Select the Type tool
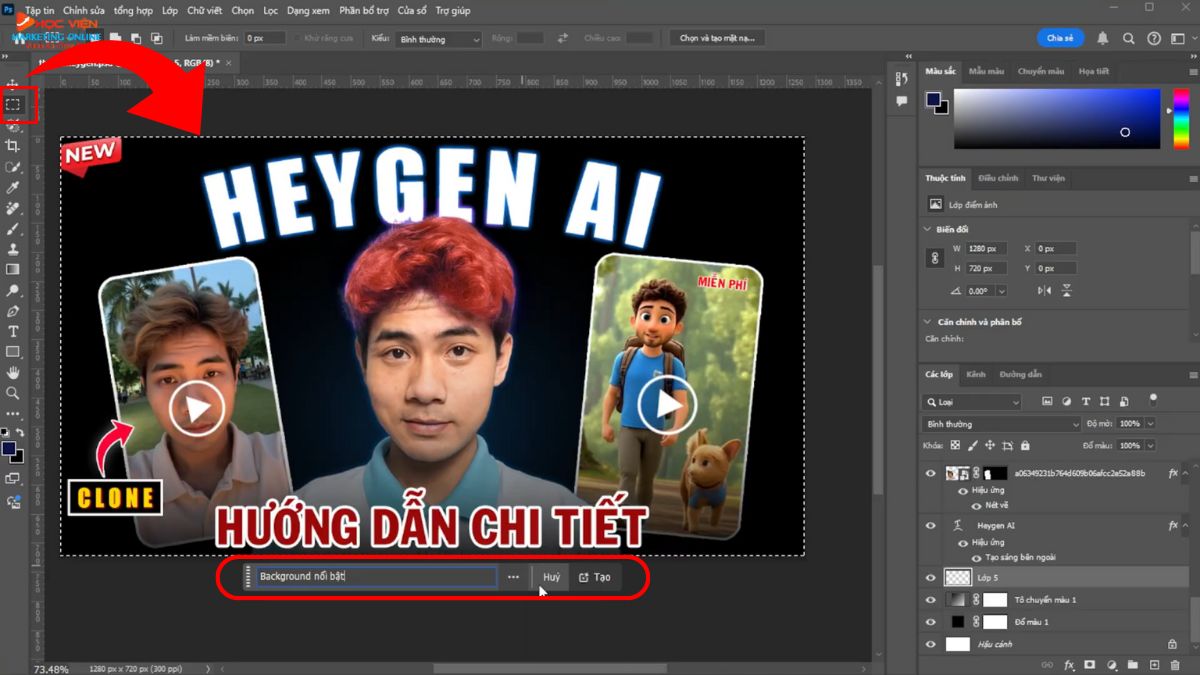 coord(13,331)
